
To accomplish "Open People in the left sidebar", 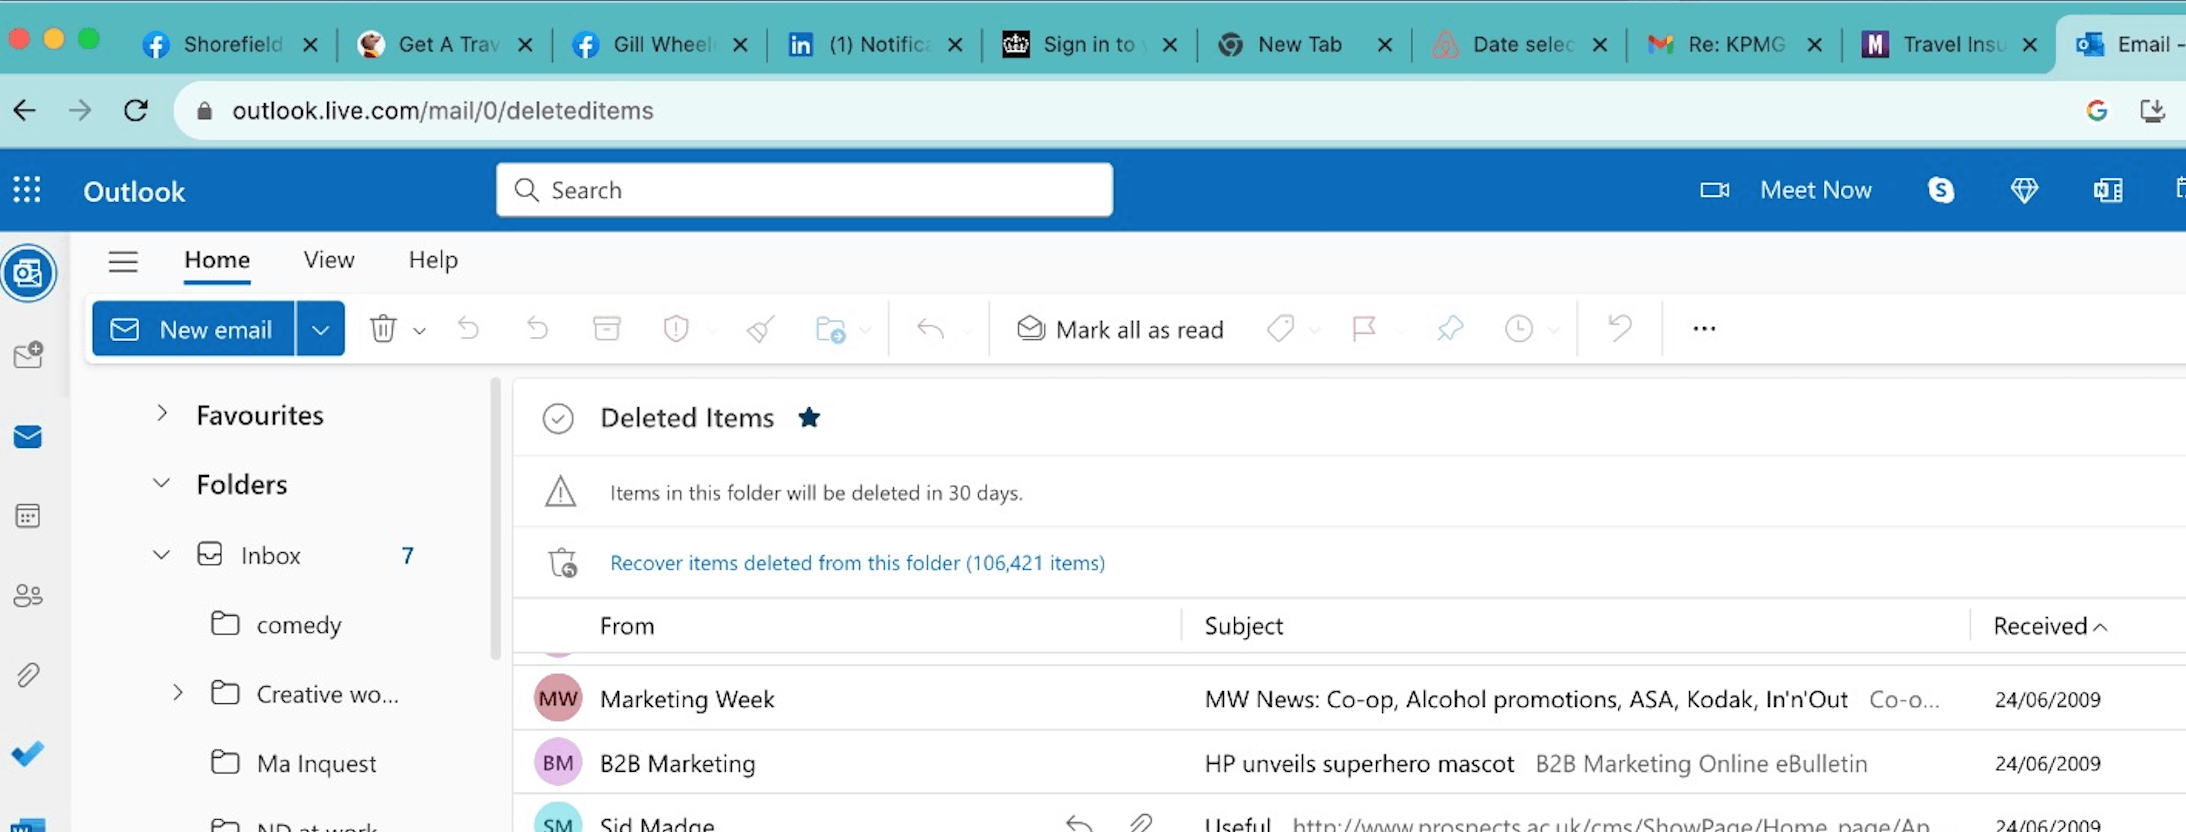I will coord(28,596).
